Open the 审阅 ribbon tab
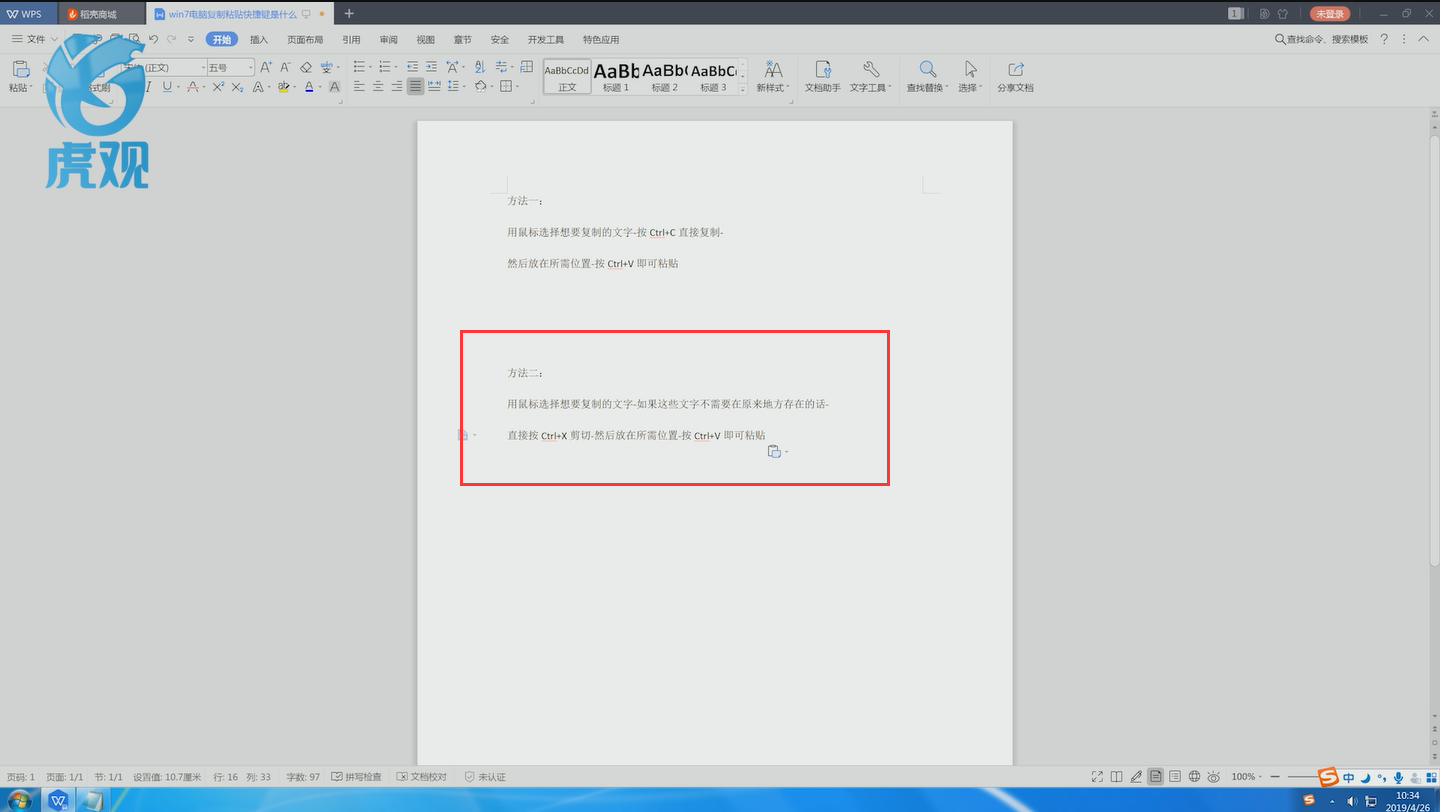 click(388, 39)
